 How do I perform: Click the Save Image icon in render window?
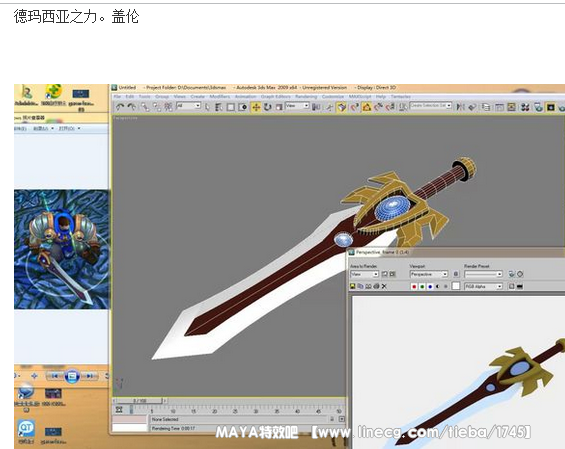[353, 286]
